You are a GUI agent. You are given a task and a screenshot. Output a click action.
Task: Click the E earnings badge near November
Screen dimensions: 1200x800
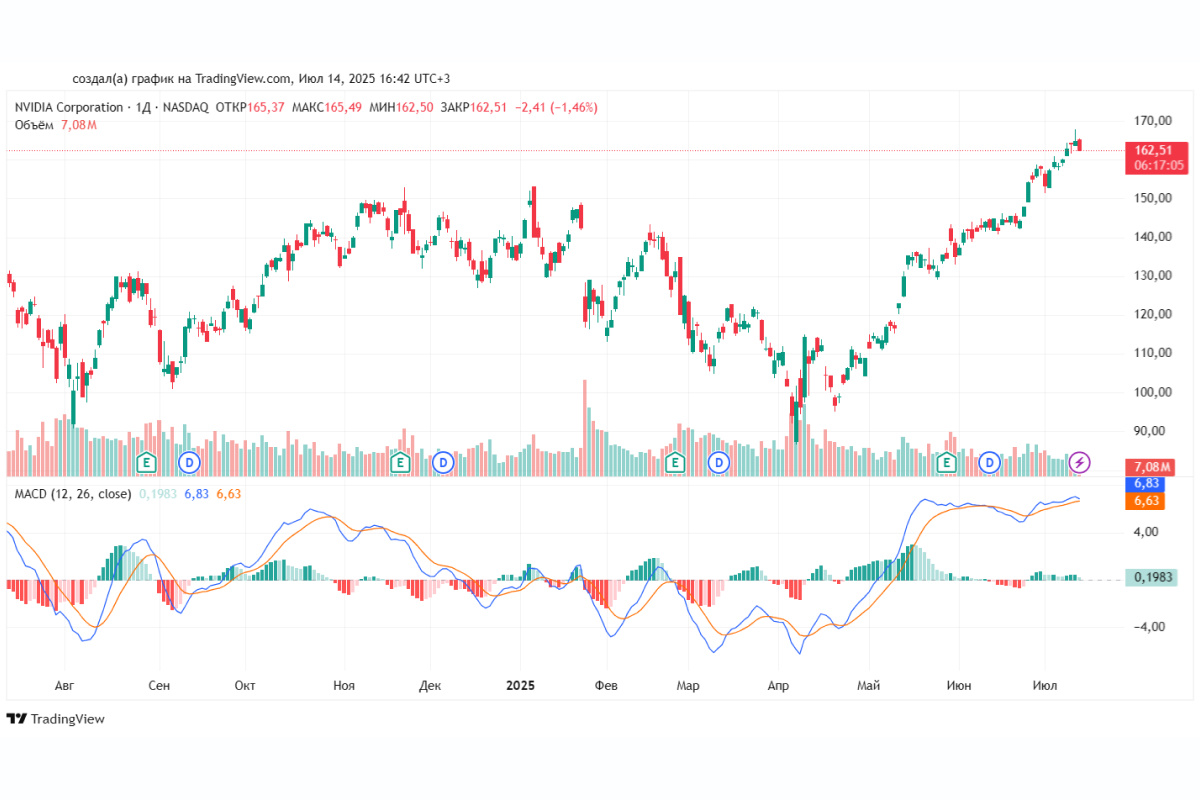tap(400, 462)
